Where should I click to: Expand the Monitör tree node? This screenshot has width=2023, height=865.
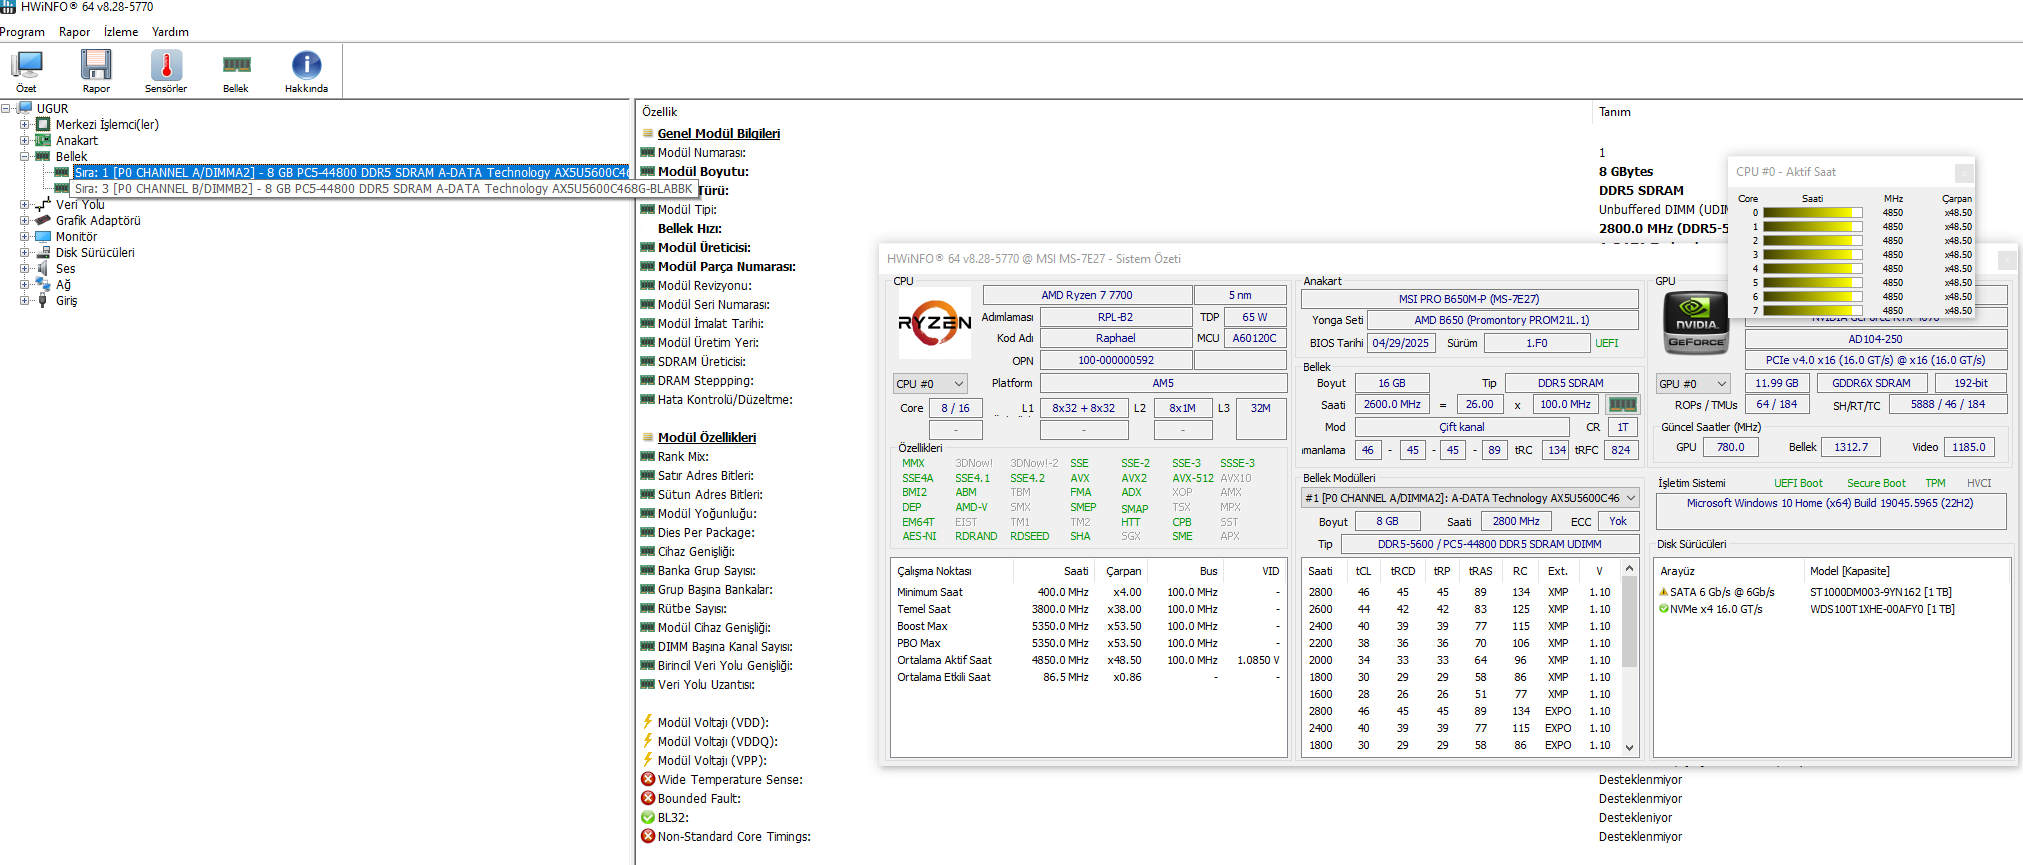click(25, 236)
